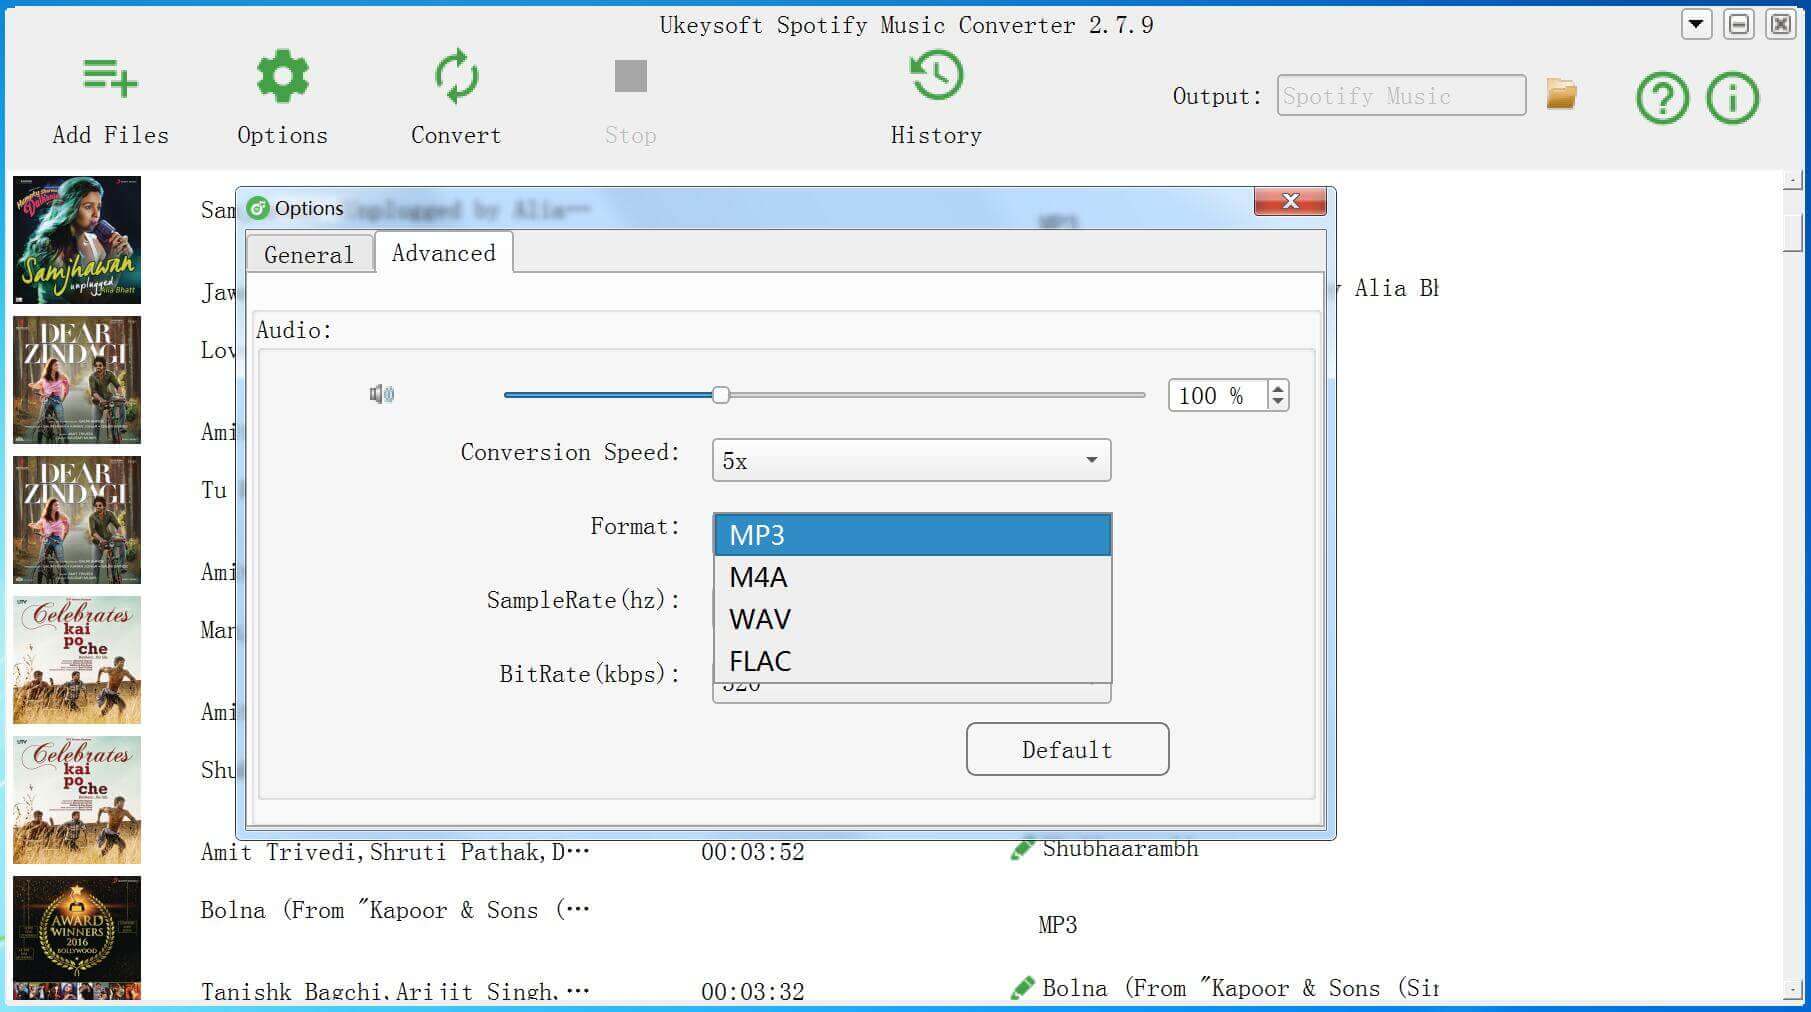Click the Options dialog title icon
The image size is (1811, 1012).
coord(258,208)
